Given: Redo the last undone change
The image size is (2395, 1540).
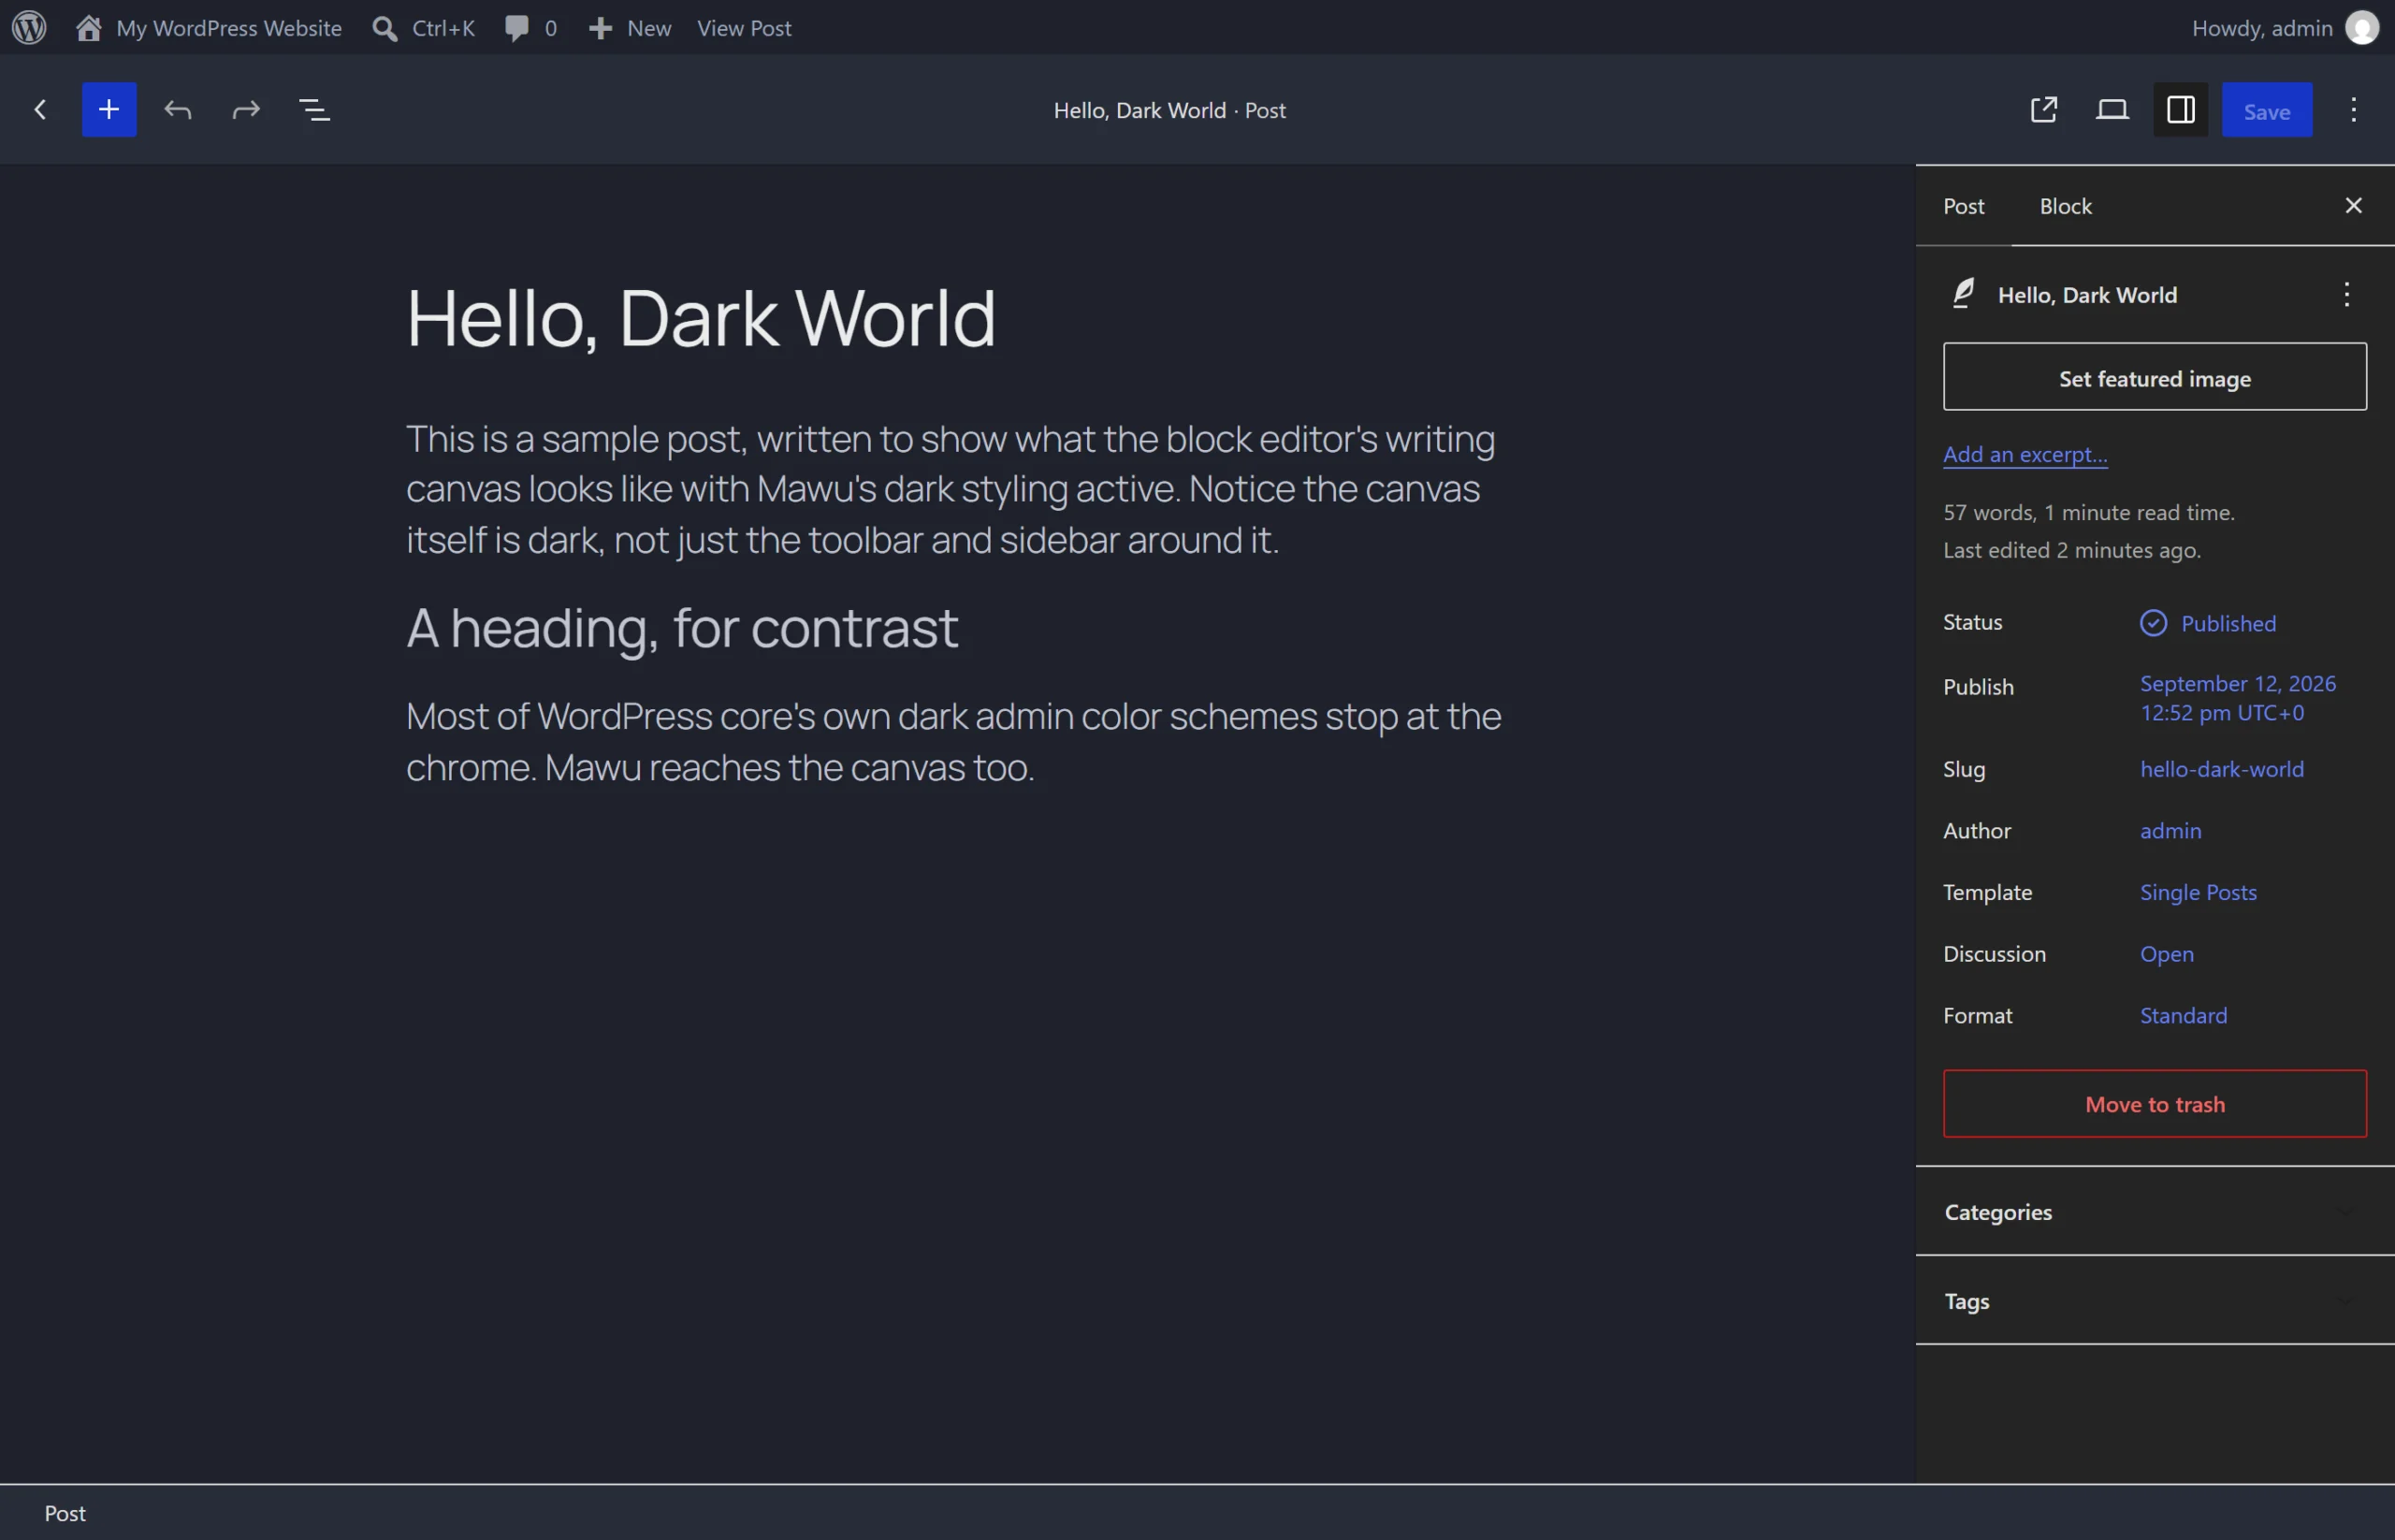Looking at the screenshot, I should coord(246,109).
